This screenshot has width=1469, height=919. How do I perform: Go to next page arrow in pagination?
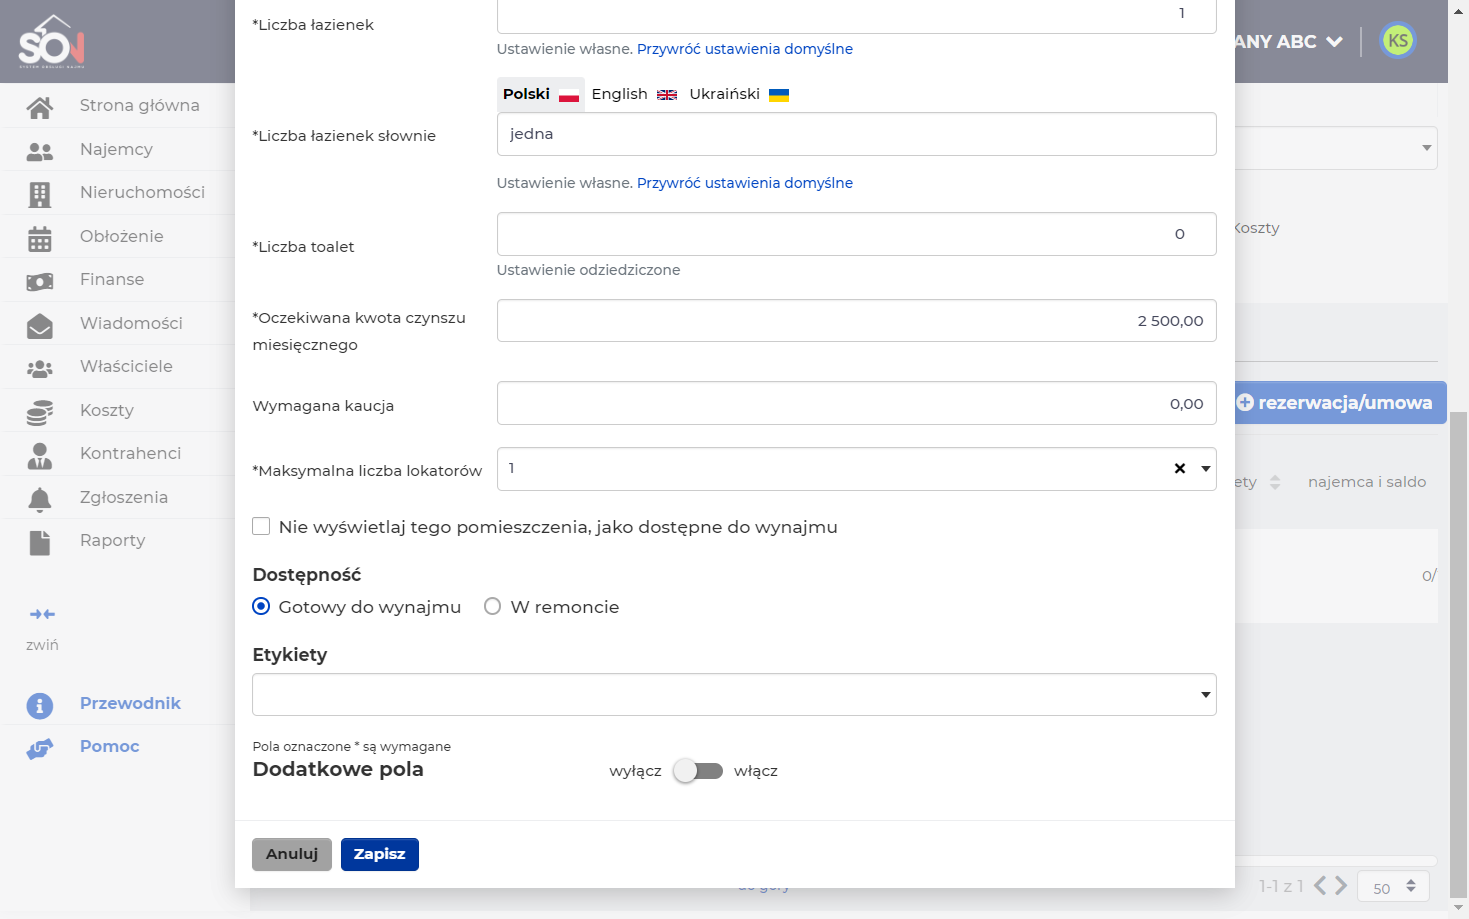coord(1341,886)
